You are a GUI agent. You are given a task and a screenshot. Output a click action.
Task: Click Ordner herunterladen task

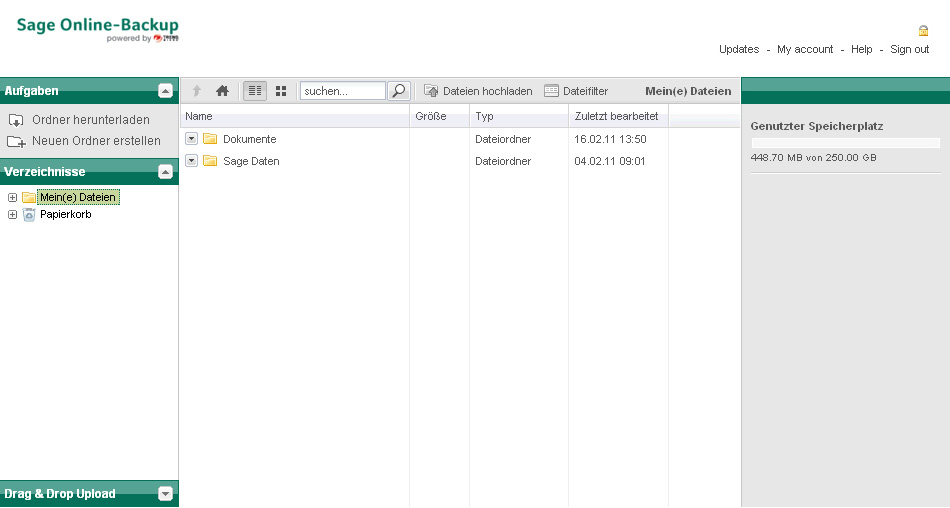(91, 119)
